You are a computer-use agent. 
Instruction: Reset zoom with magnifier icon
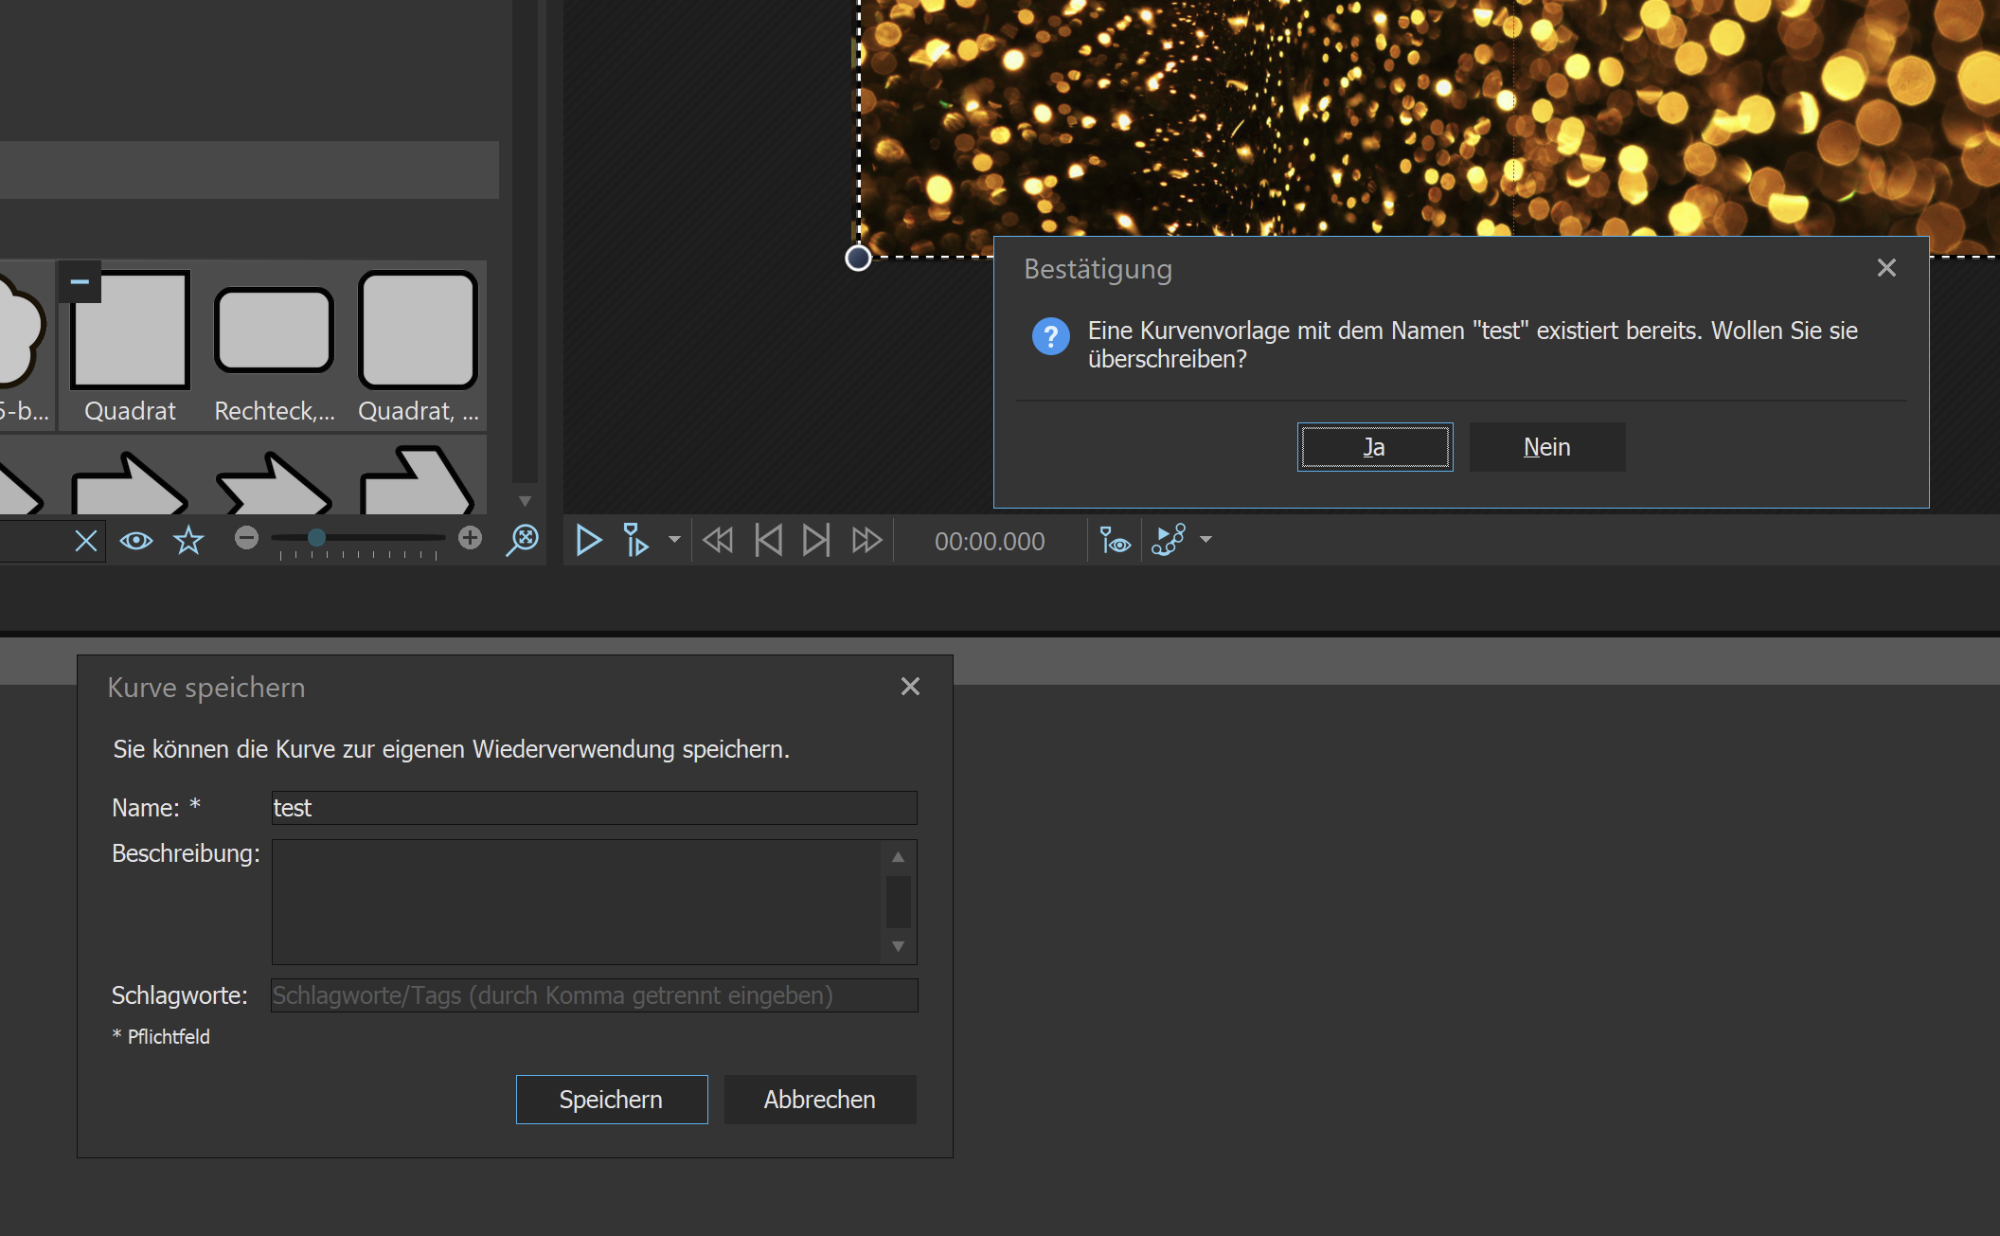(522, 540)
